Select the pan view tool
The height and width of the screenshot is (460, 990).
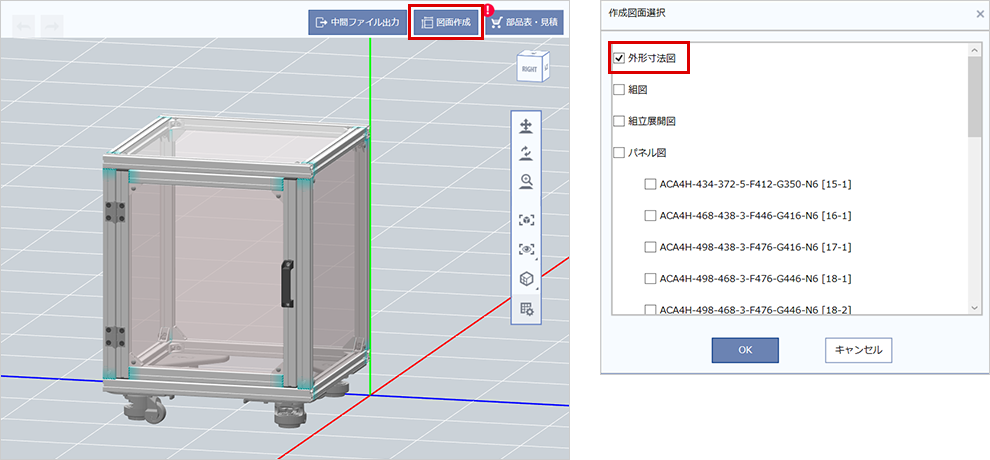coord(526,126)
